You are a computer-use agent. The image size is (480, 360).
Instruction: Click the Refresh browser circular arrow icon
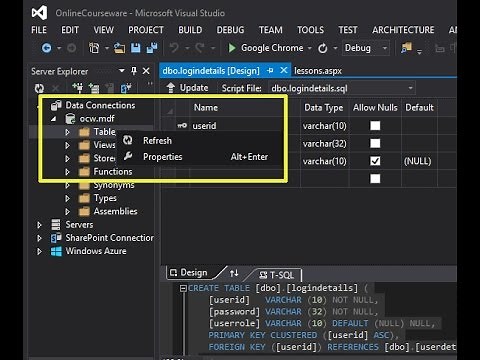click(x=322, y=48)
